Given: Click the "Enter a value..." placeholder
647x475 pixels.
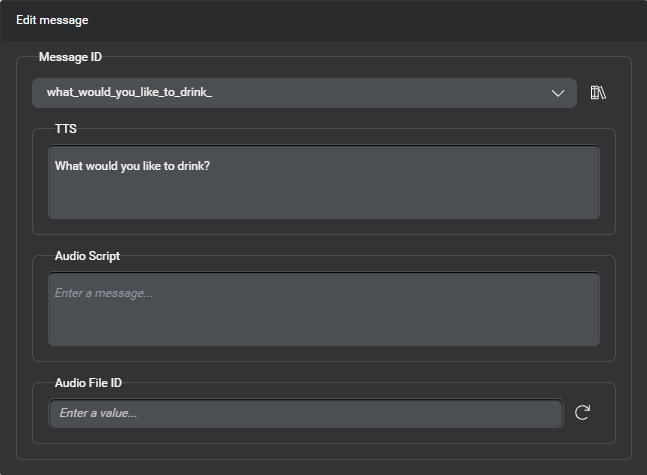Looking at the screenshot, I should click(x=98, y=413).
